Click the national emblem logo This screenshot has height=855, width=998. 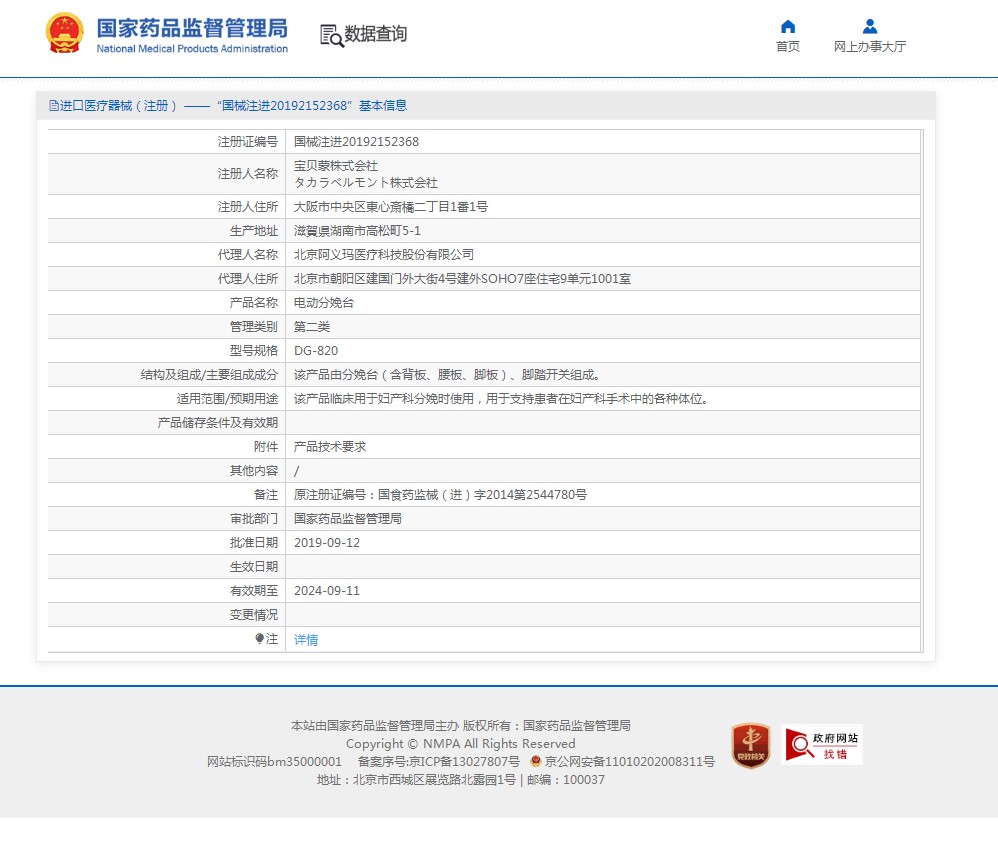click(65, 33)
